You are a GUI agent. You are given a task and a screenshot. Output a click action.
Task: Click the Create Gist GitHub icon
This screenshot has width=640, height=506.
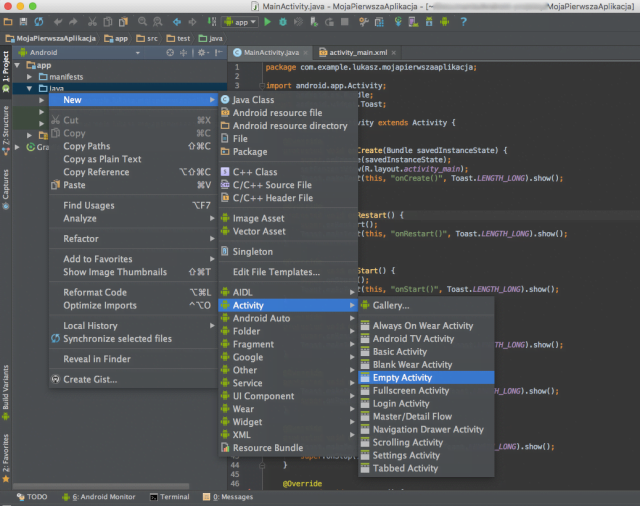pyautogui.click(x=55, y=379)
